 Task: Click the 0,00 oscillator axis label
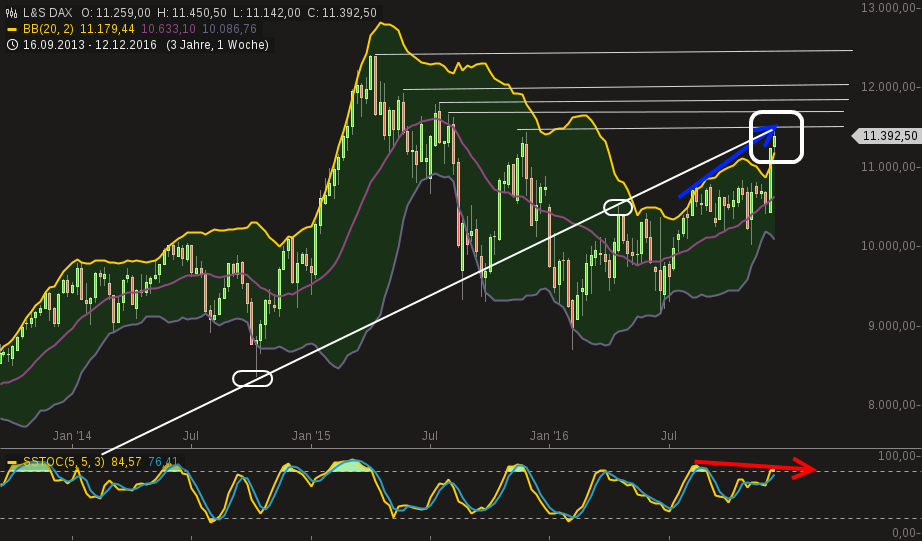click(906, 533)
